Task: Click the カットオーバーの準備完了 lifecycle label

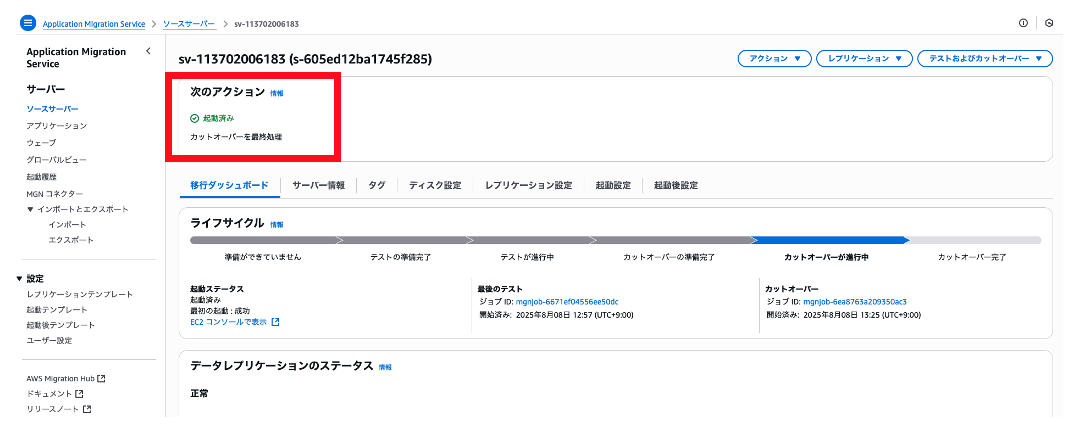Action: coord(669,257)
